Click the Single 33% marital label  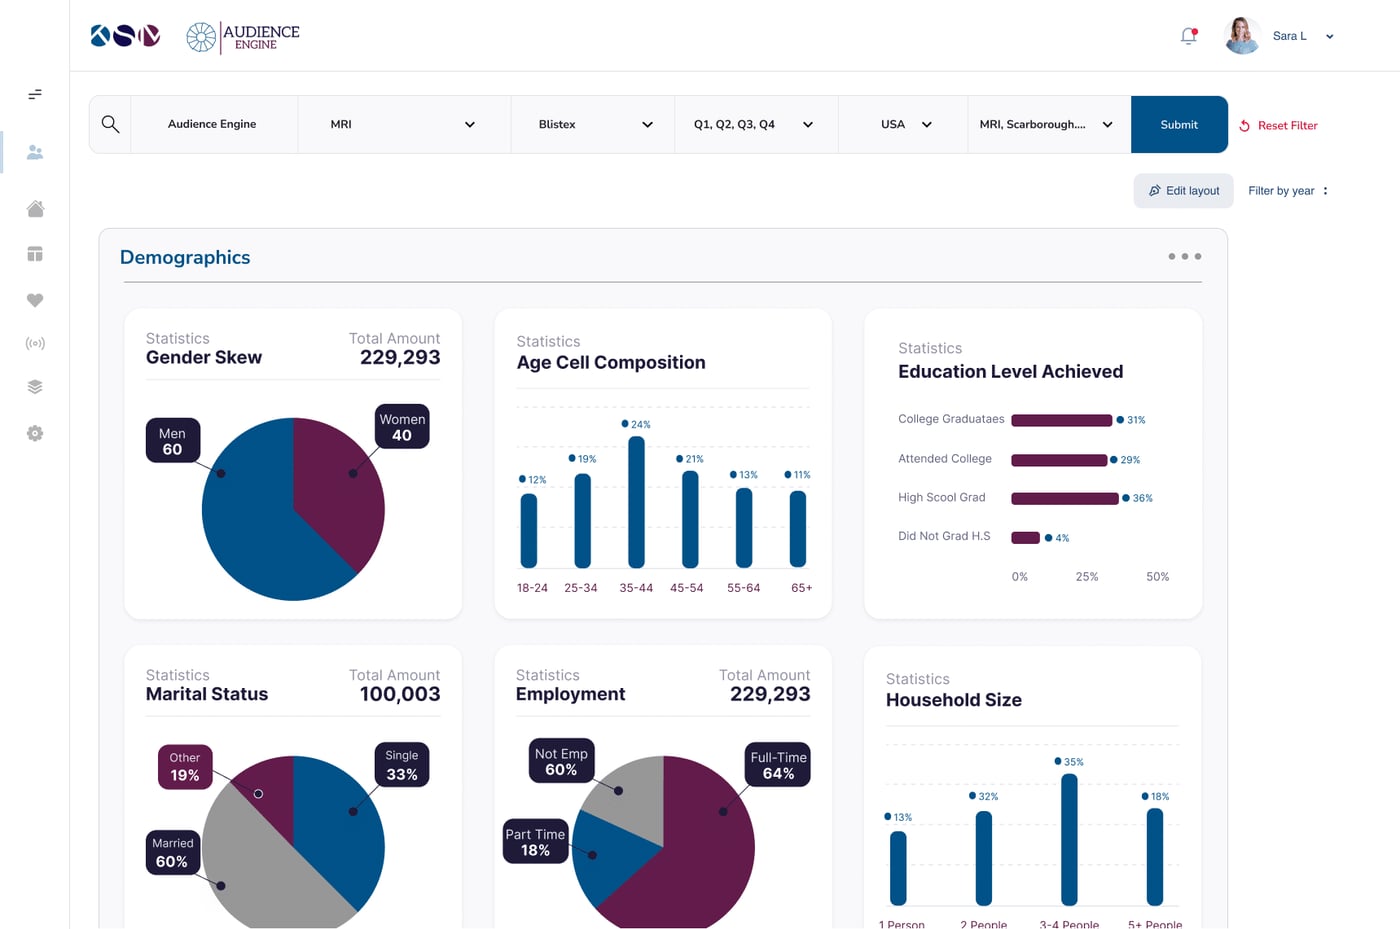click(402, 765)
